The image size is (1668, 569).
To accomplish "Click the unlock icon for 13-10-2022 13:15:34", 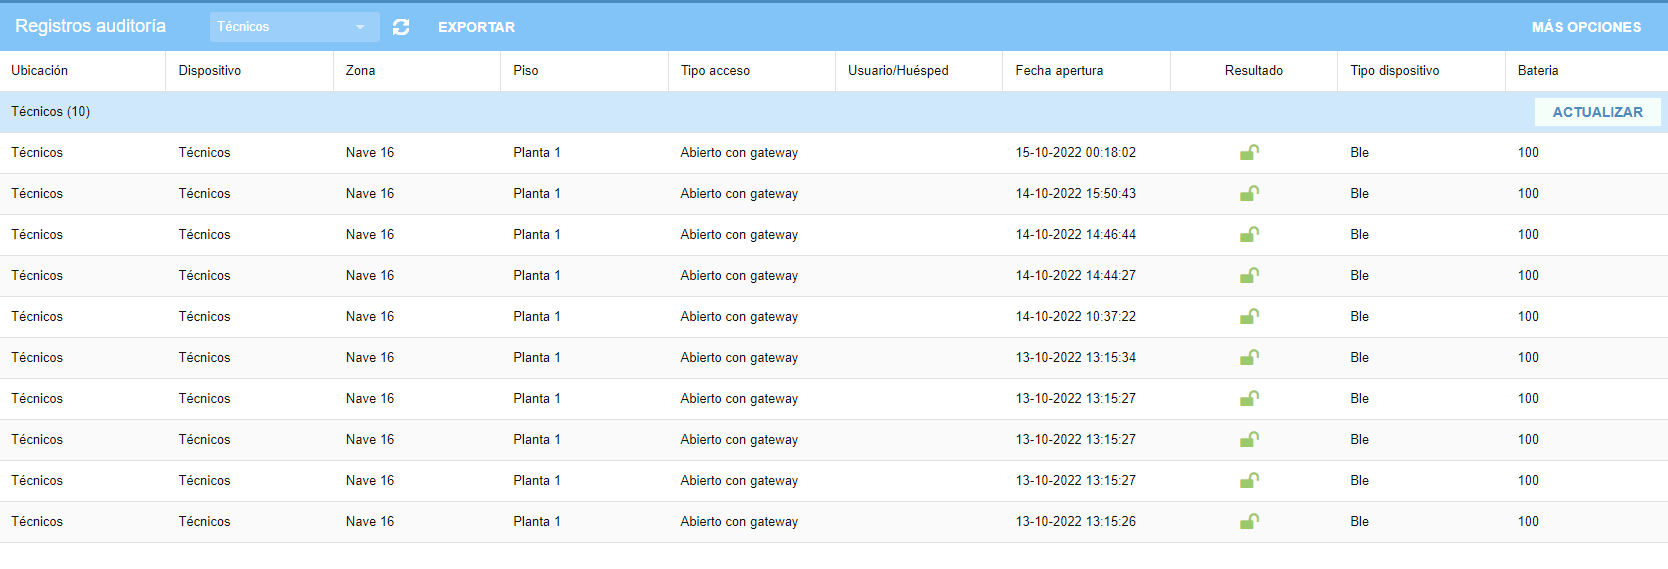I will click(1249, 358).
